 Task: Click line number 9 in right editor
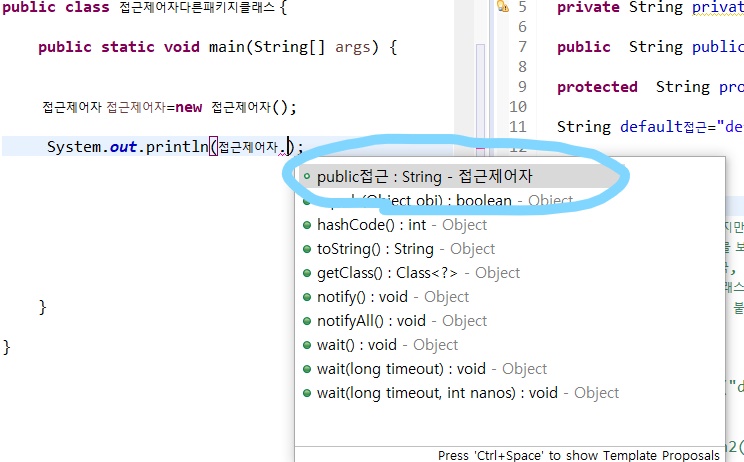click(522, 86)
